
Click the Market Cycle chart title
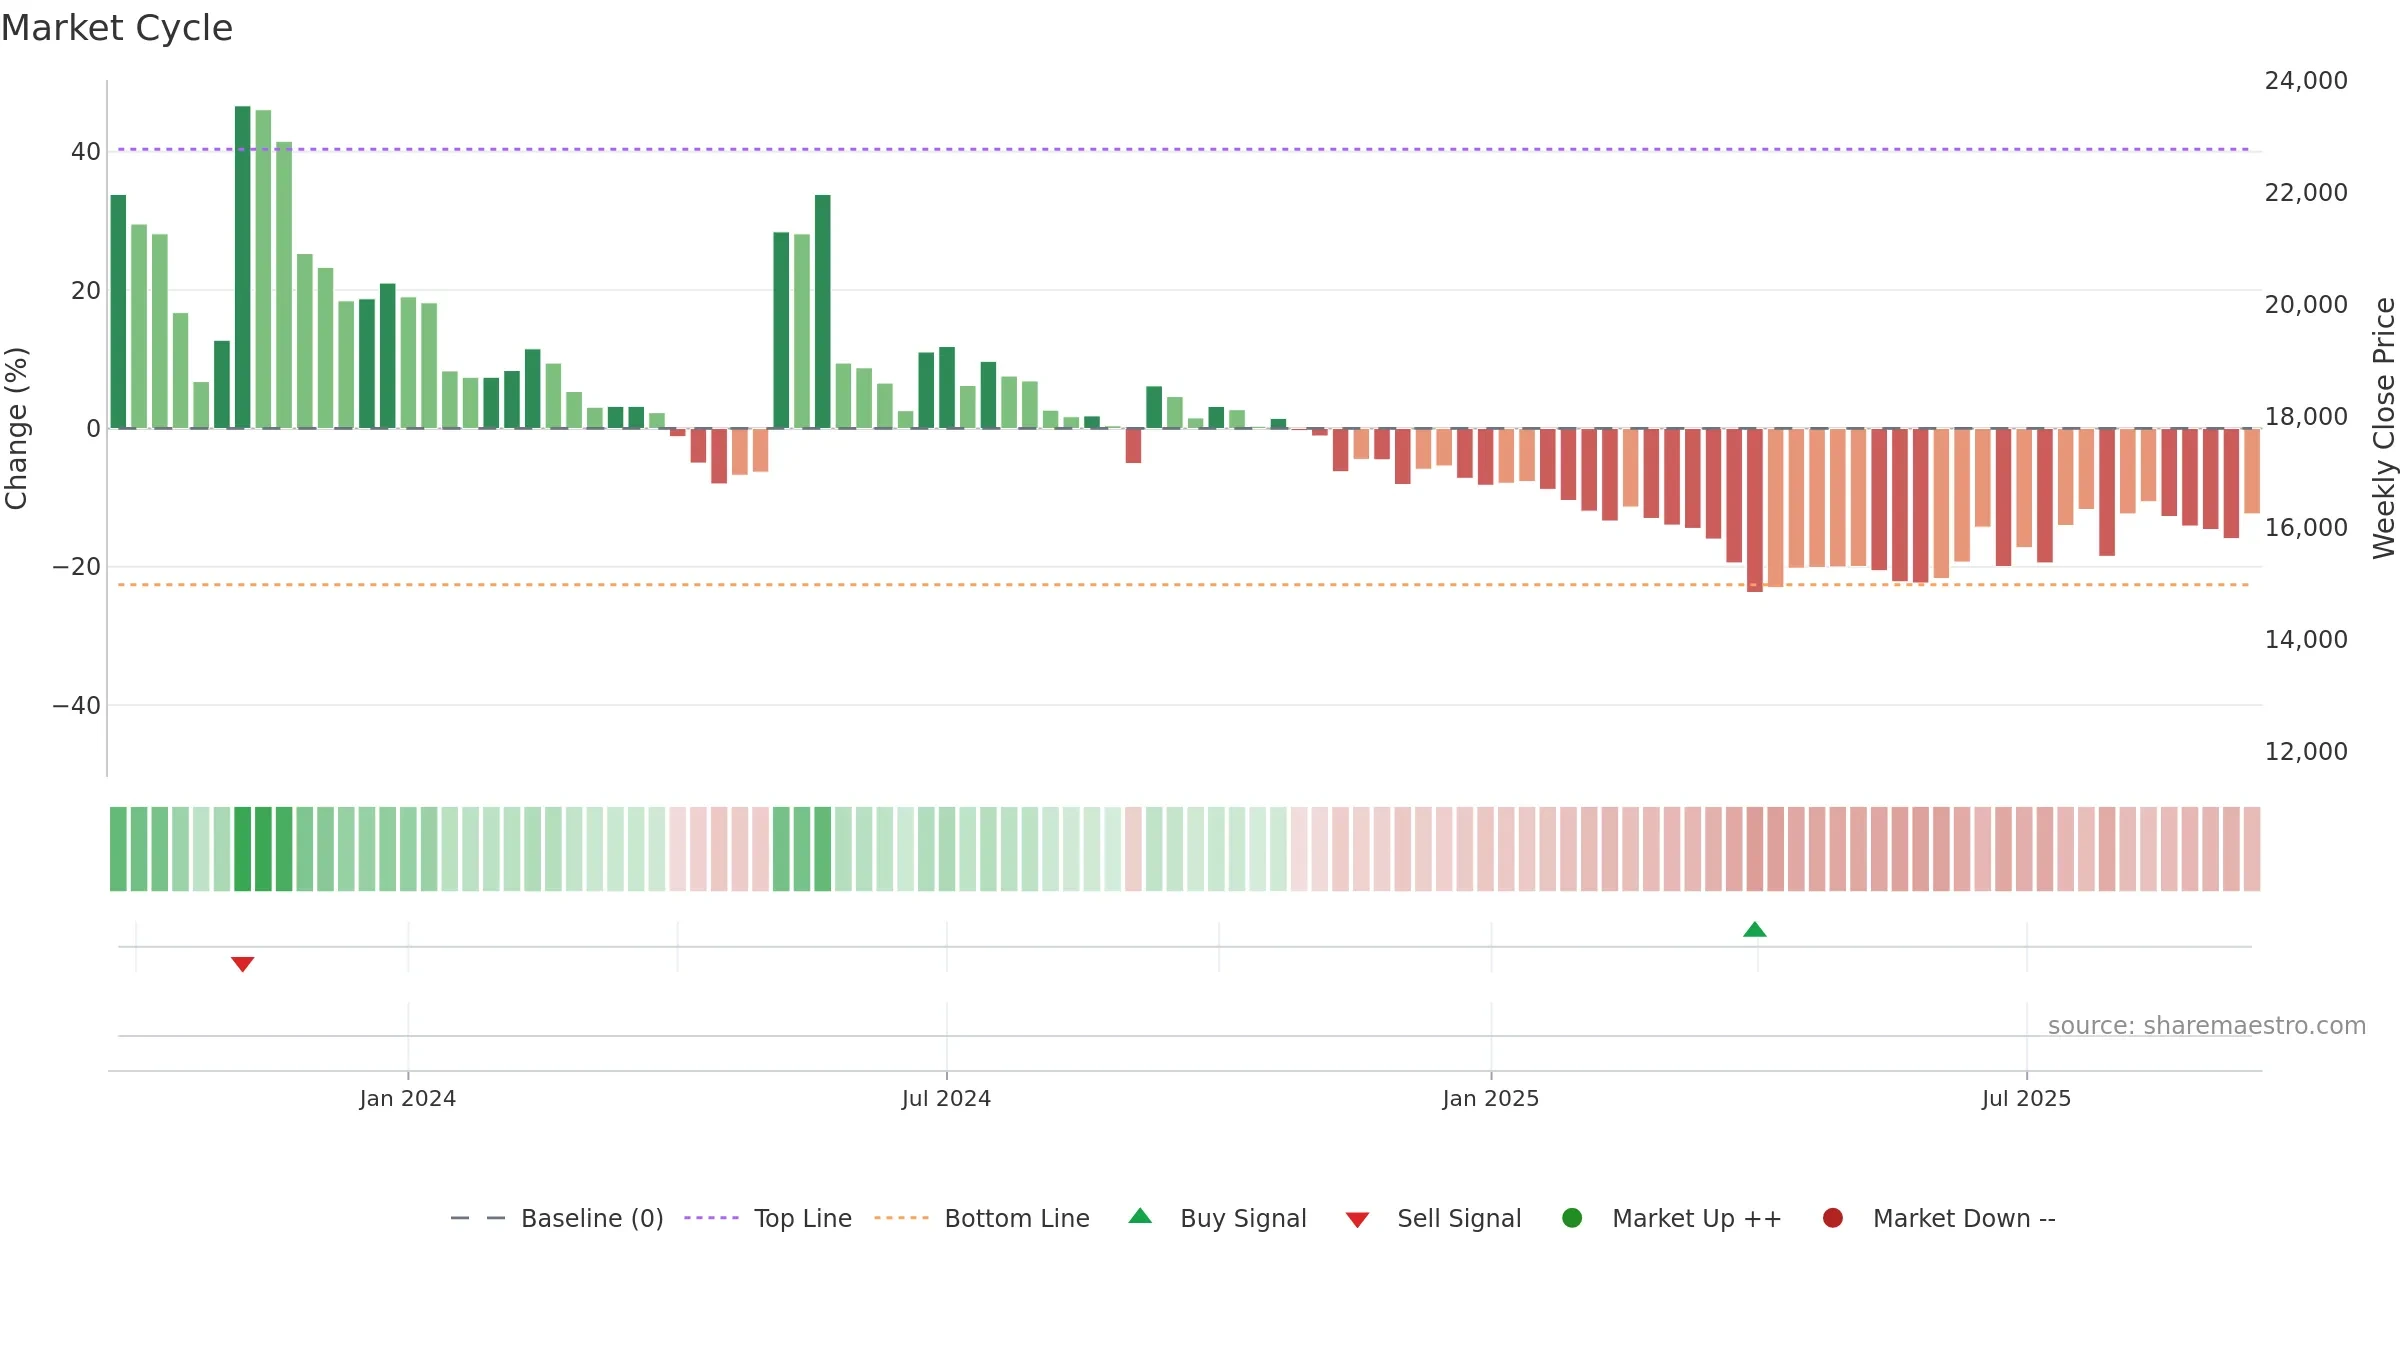point(117,28)
